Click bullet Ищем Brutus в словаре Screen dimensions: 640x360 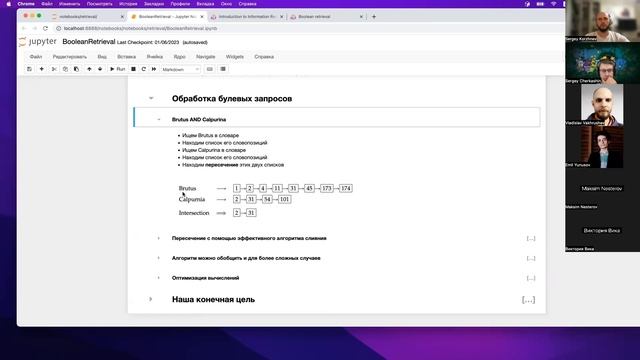pos(210,135)
